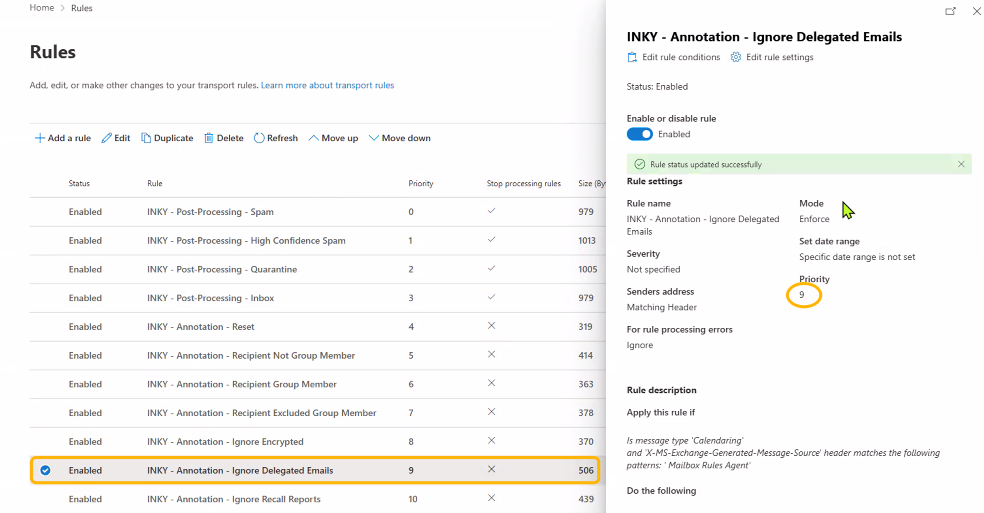984x513 pixels.
Task: Dismiss the rule status updated notification
Action: (961, 164)
